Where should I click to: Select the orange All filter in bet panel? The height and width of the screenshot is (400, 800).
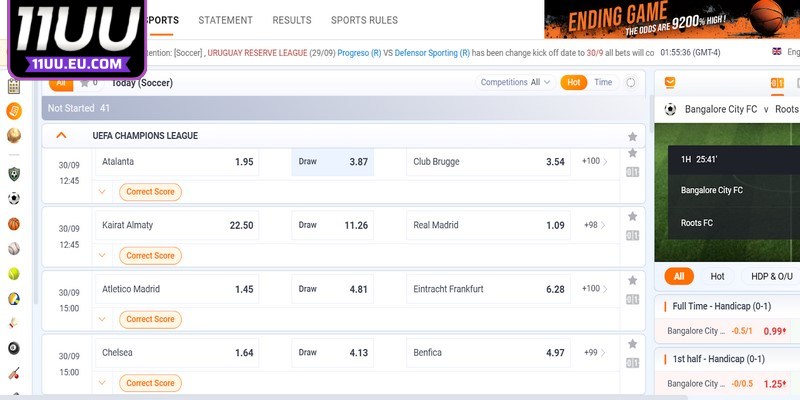pyautogui.click(x=679, y=276)
